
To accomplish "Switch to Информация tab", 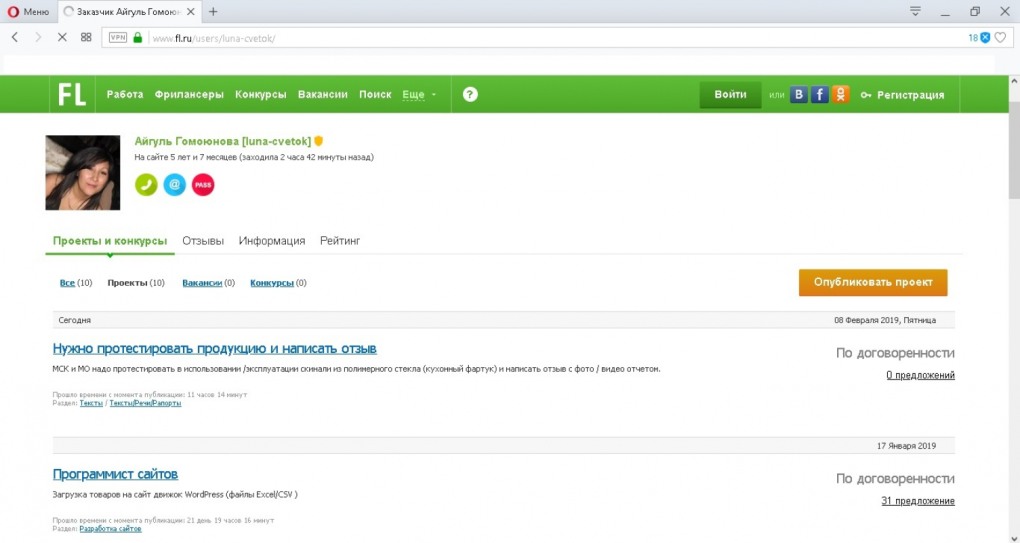I will point(272,241).
